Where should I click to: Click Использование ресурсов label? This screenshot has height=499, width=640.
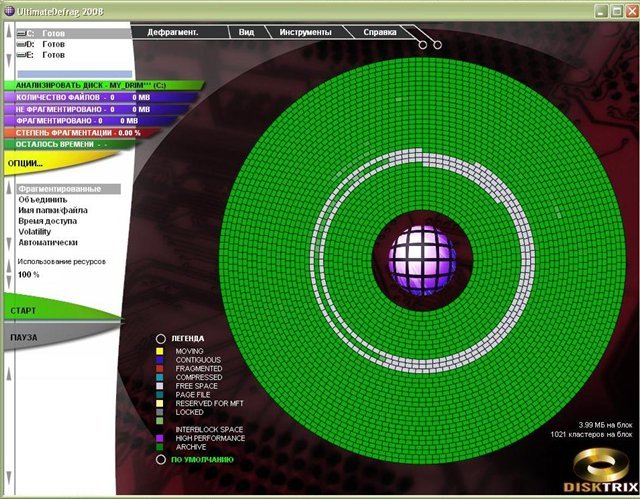pyautogui.click(x=62, y=262)
